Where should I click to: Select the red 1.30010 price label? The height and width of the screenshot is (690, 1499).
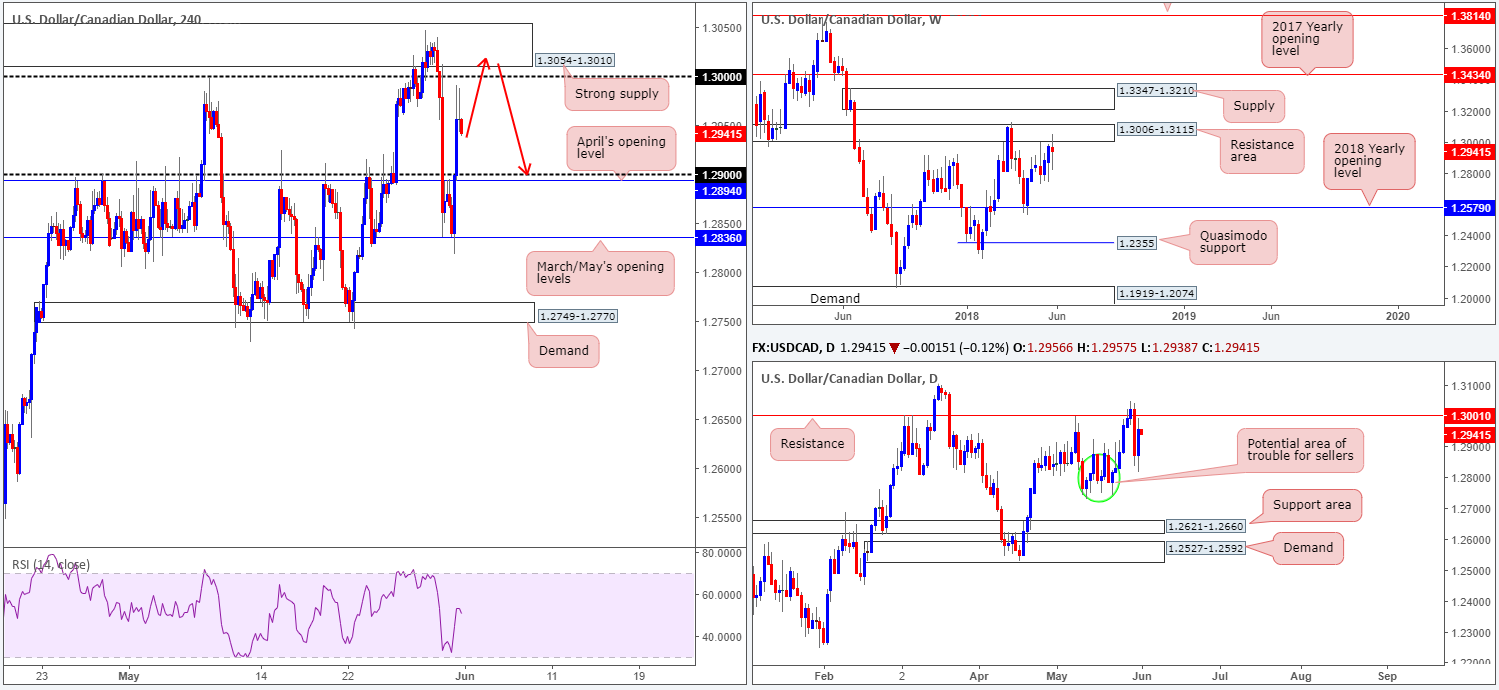pyautogui.click(x=1471, y=415)
